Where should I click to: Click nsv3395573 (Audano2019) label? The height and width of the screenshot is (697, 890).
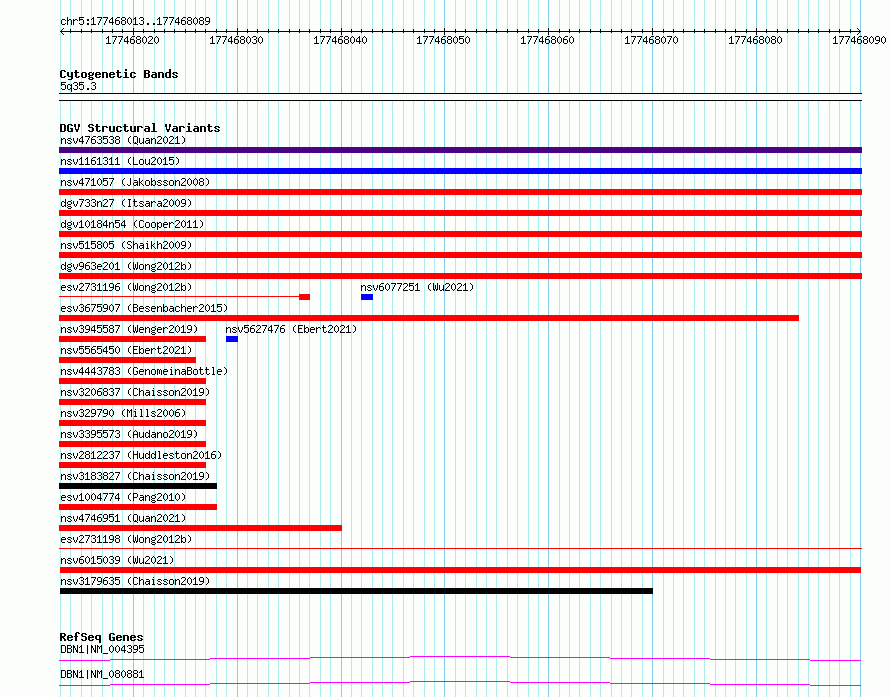click(x=129, y=434)
